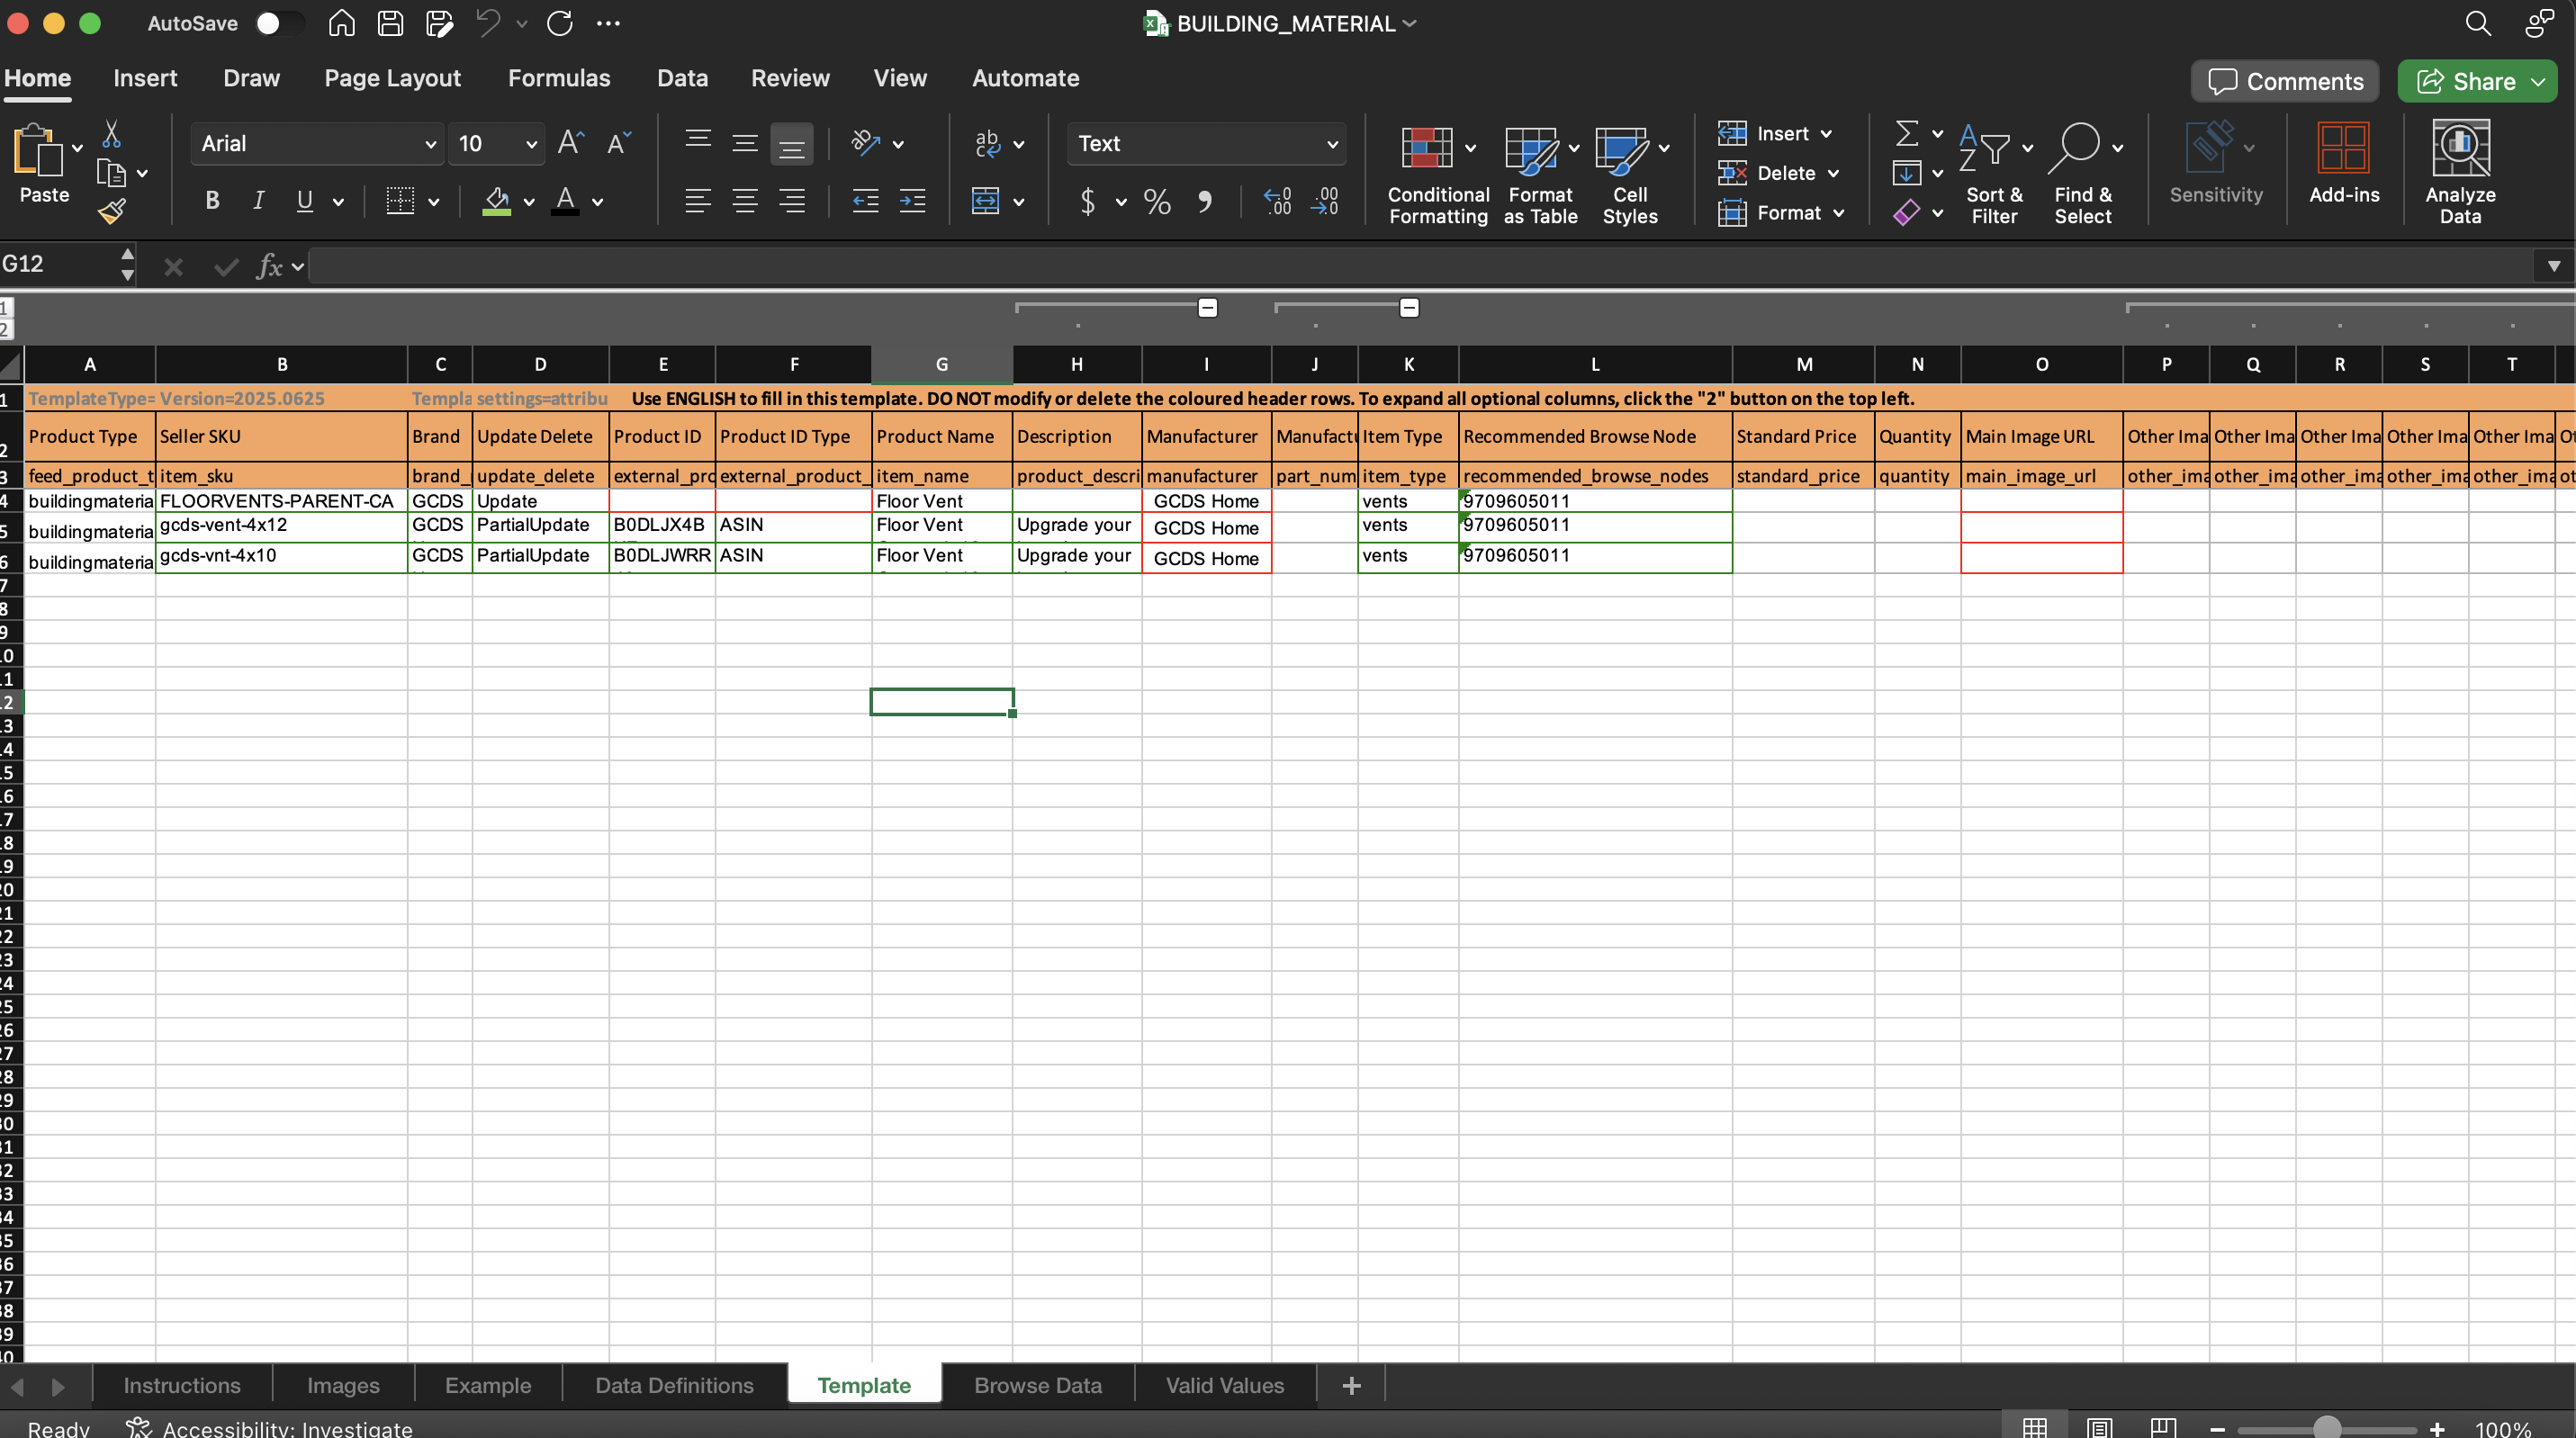Toggle Align Right alignment
This screenshot has height=1438, width=2576.
791,201
